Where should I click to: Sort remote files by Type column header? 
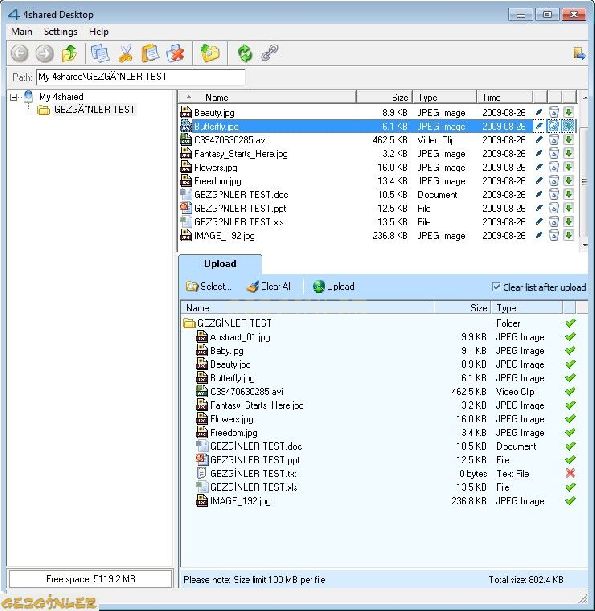[445, 97]
